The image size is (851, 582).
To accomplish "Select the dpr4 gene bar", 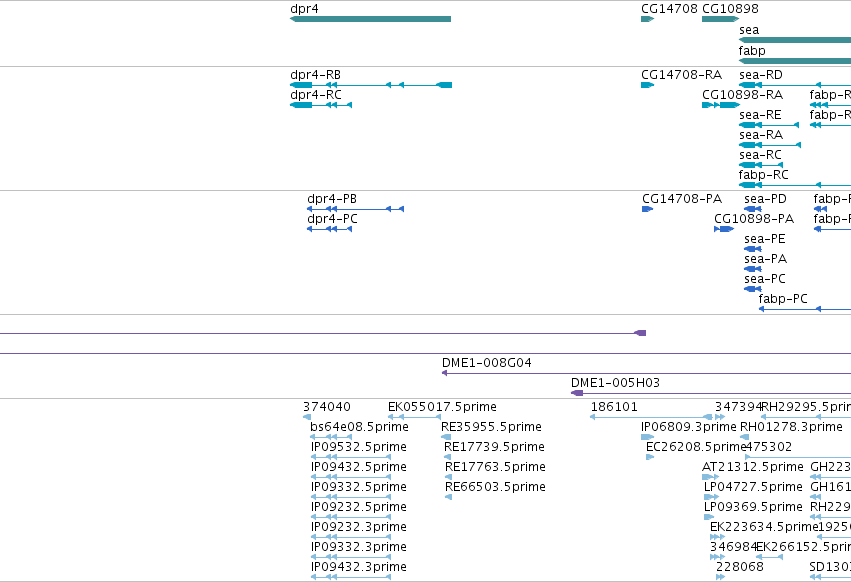I will pos(371,19).
